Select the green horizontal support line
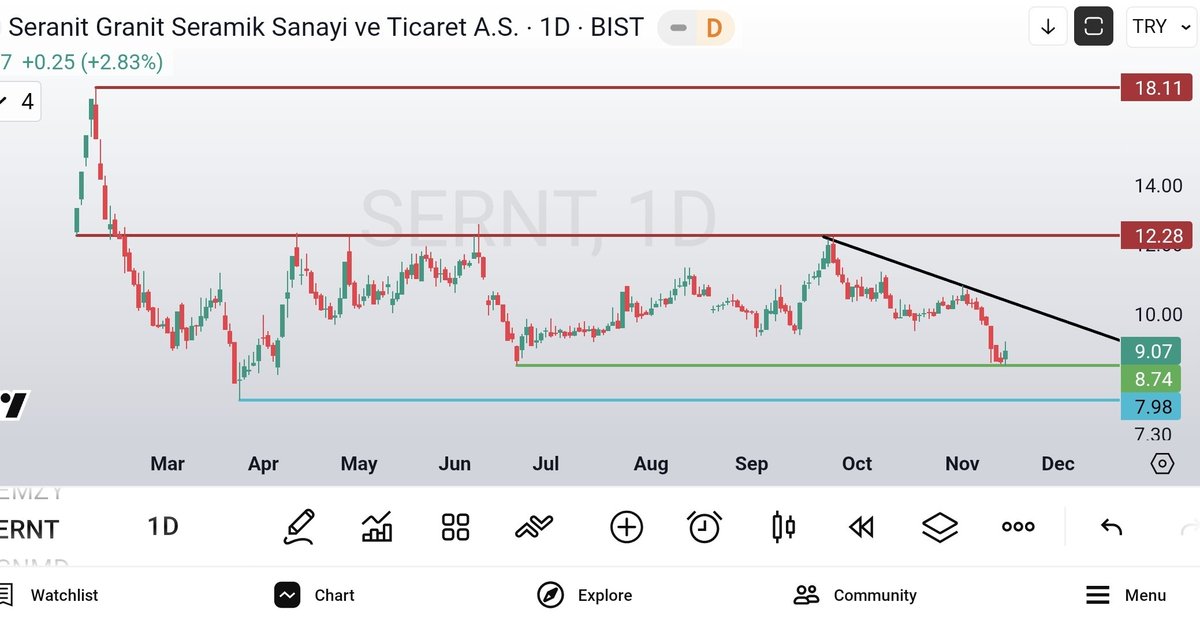The width and height of the screenshot is (1200, 624). 816,365
